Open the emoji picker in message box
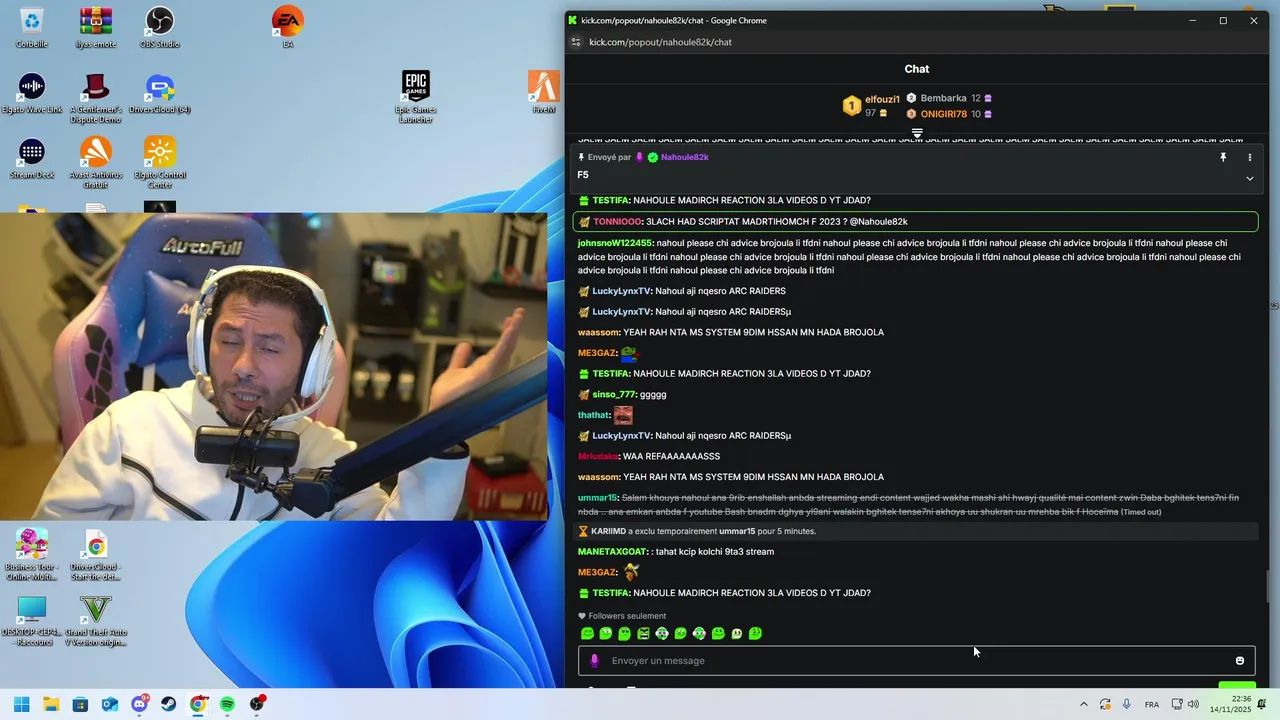This screenshot has height=720, width=1280. (x=1240, y=661)
